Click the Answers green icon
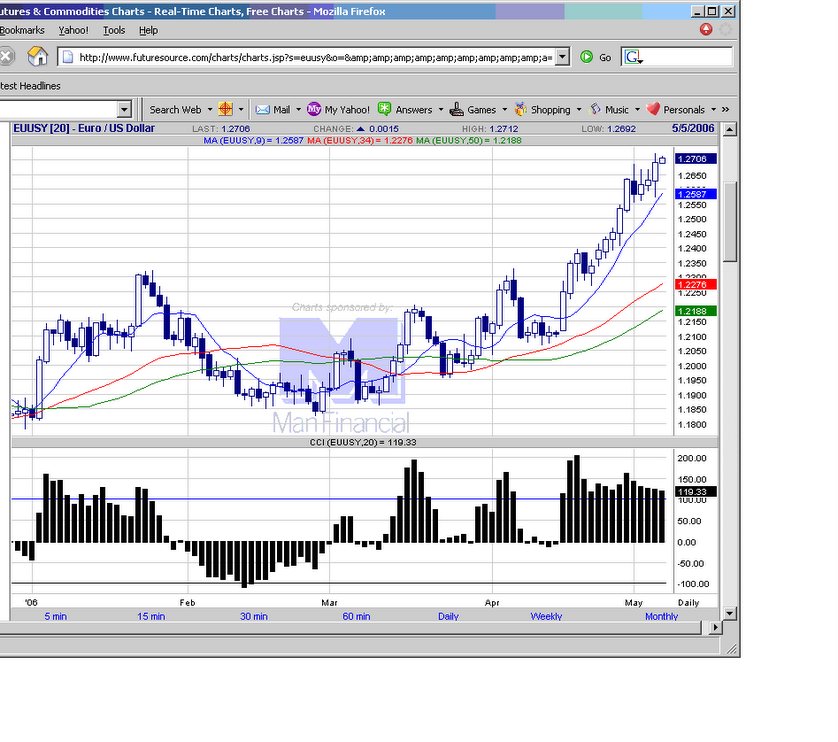 point(384,109)
